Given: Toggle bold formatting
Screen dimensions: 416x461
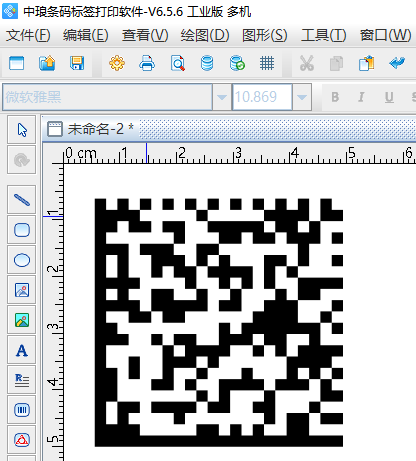Looking at the screenshot, I should [x=335, y=97].
